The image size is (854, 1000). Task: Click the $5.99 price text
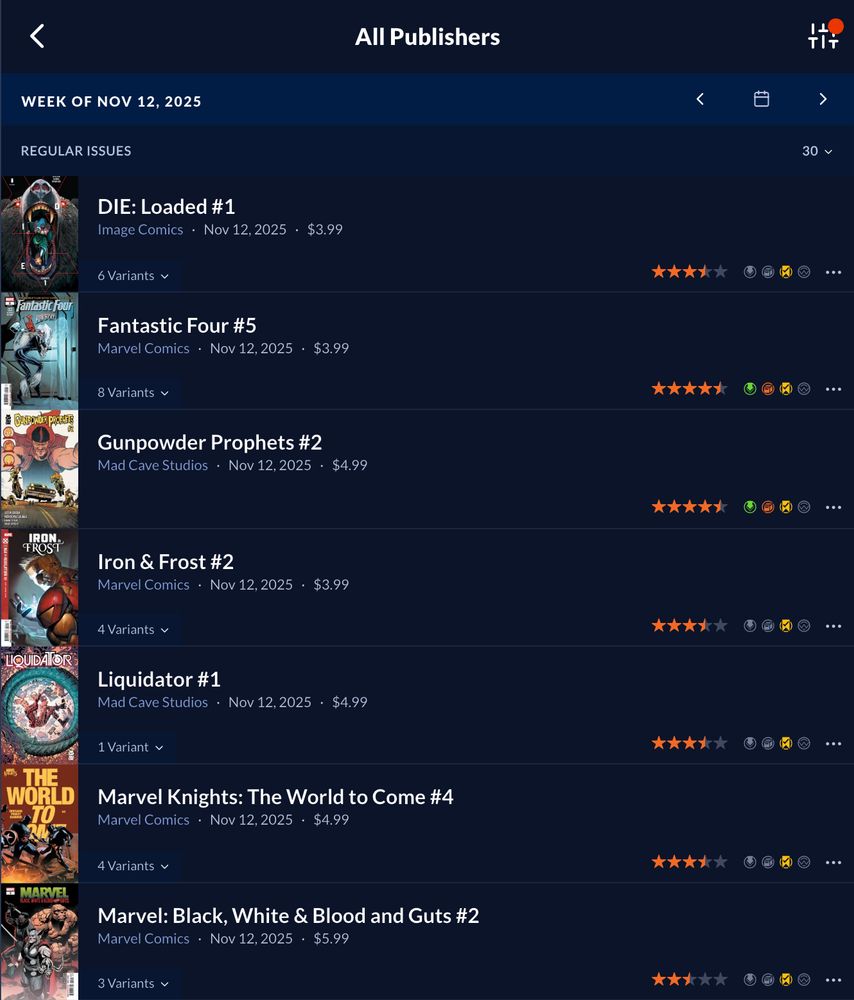331,939
